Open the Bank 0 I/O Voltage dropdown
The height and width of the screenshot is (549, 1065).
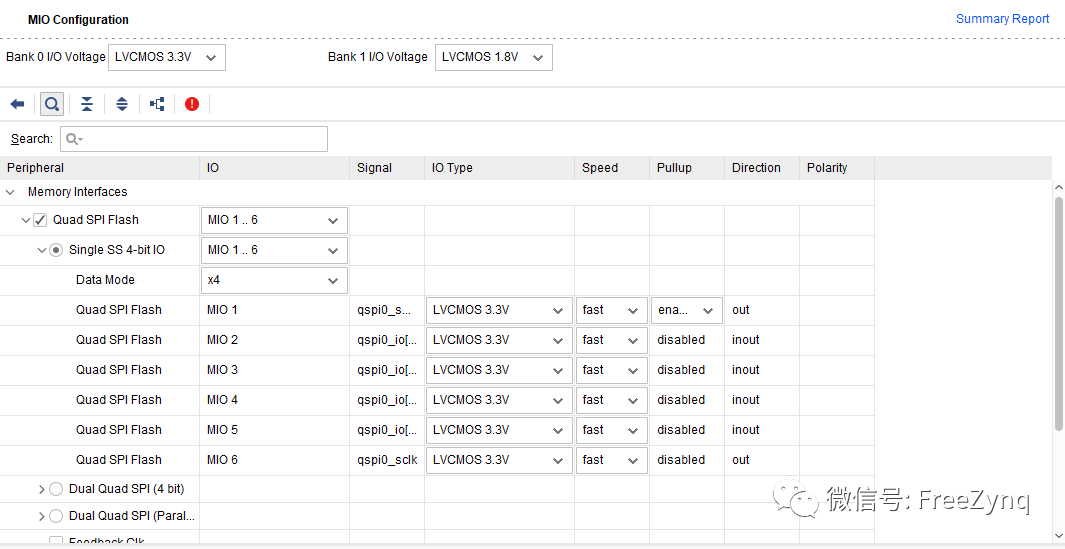coord(166,57)
